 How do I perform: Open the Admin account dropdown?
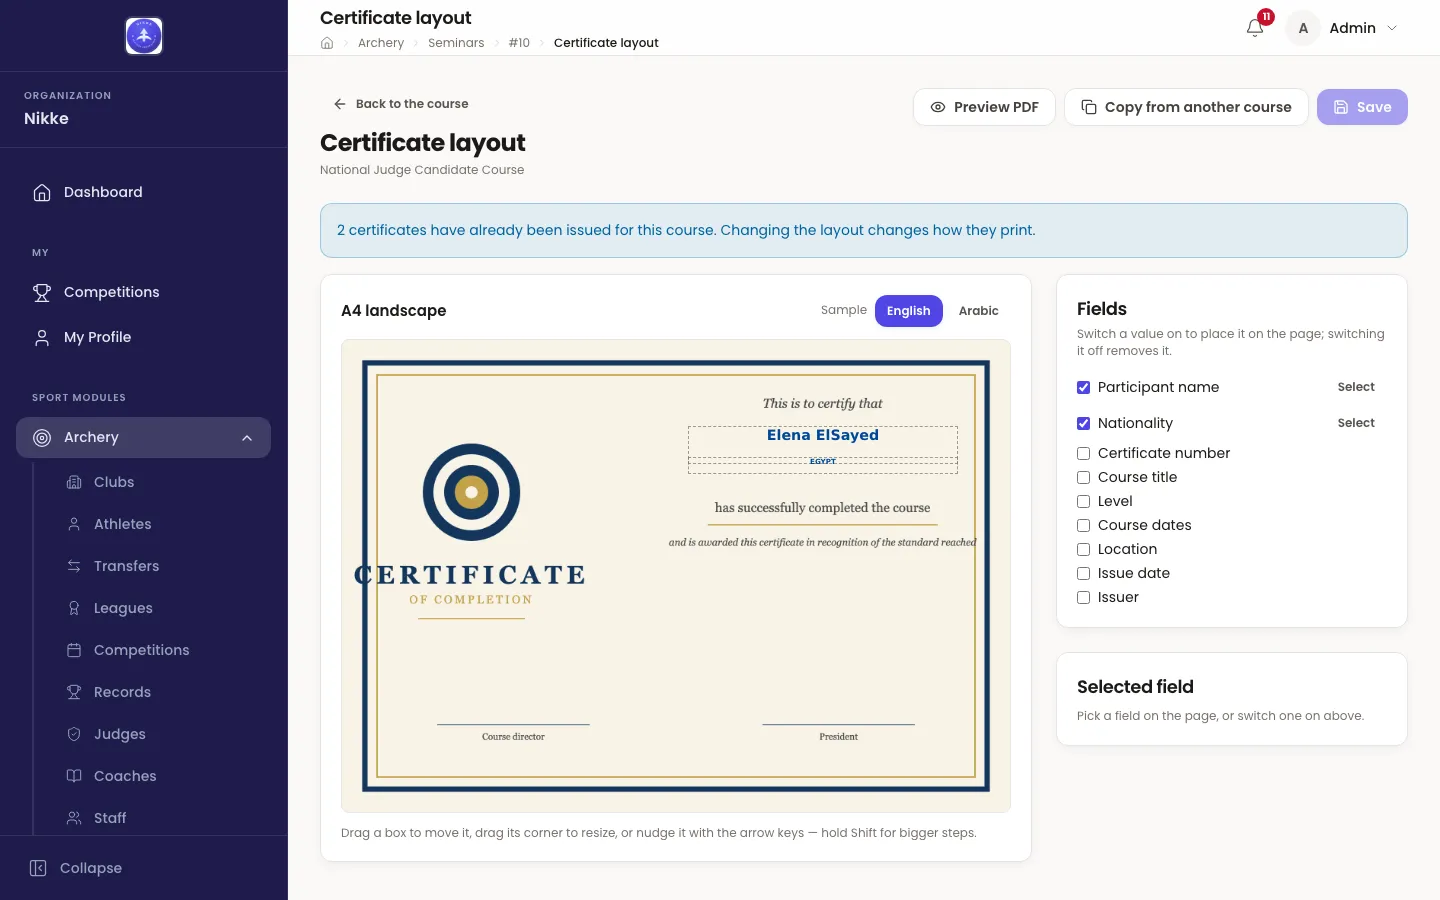pyautogui.click(x=1343, y=28)
